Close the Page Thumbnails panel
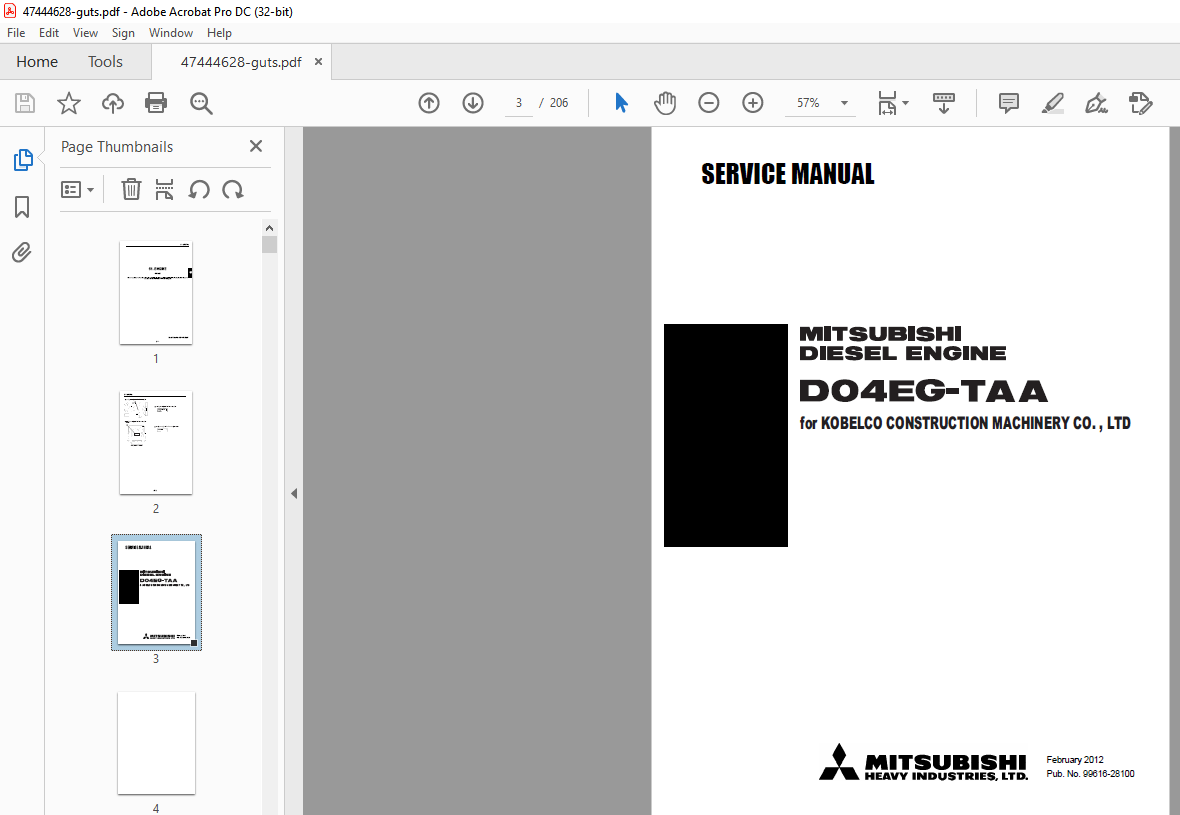 [x=256, y=146]
